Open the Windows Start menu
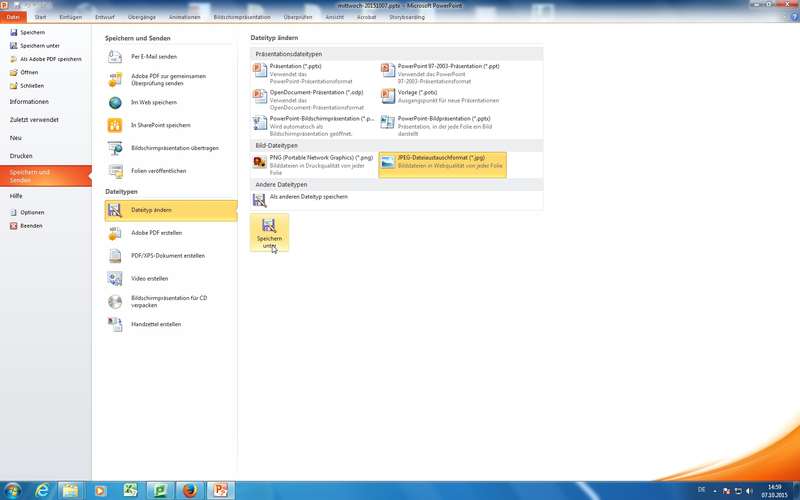The height and width of the screenshot is (500, 800). pos(12,491)
